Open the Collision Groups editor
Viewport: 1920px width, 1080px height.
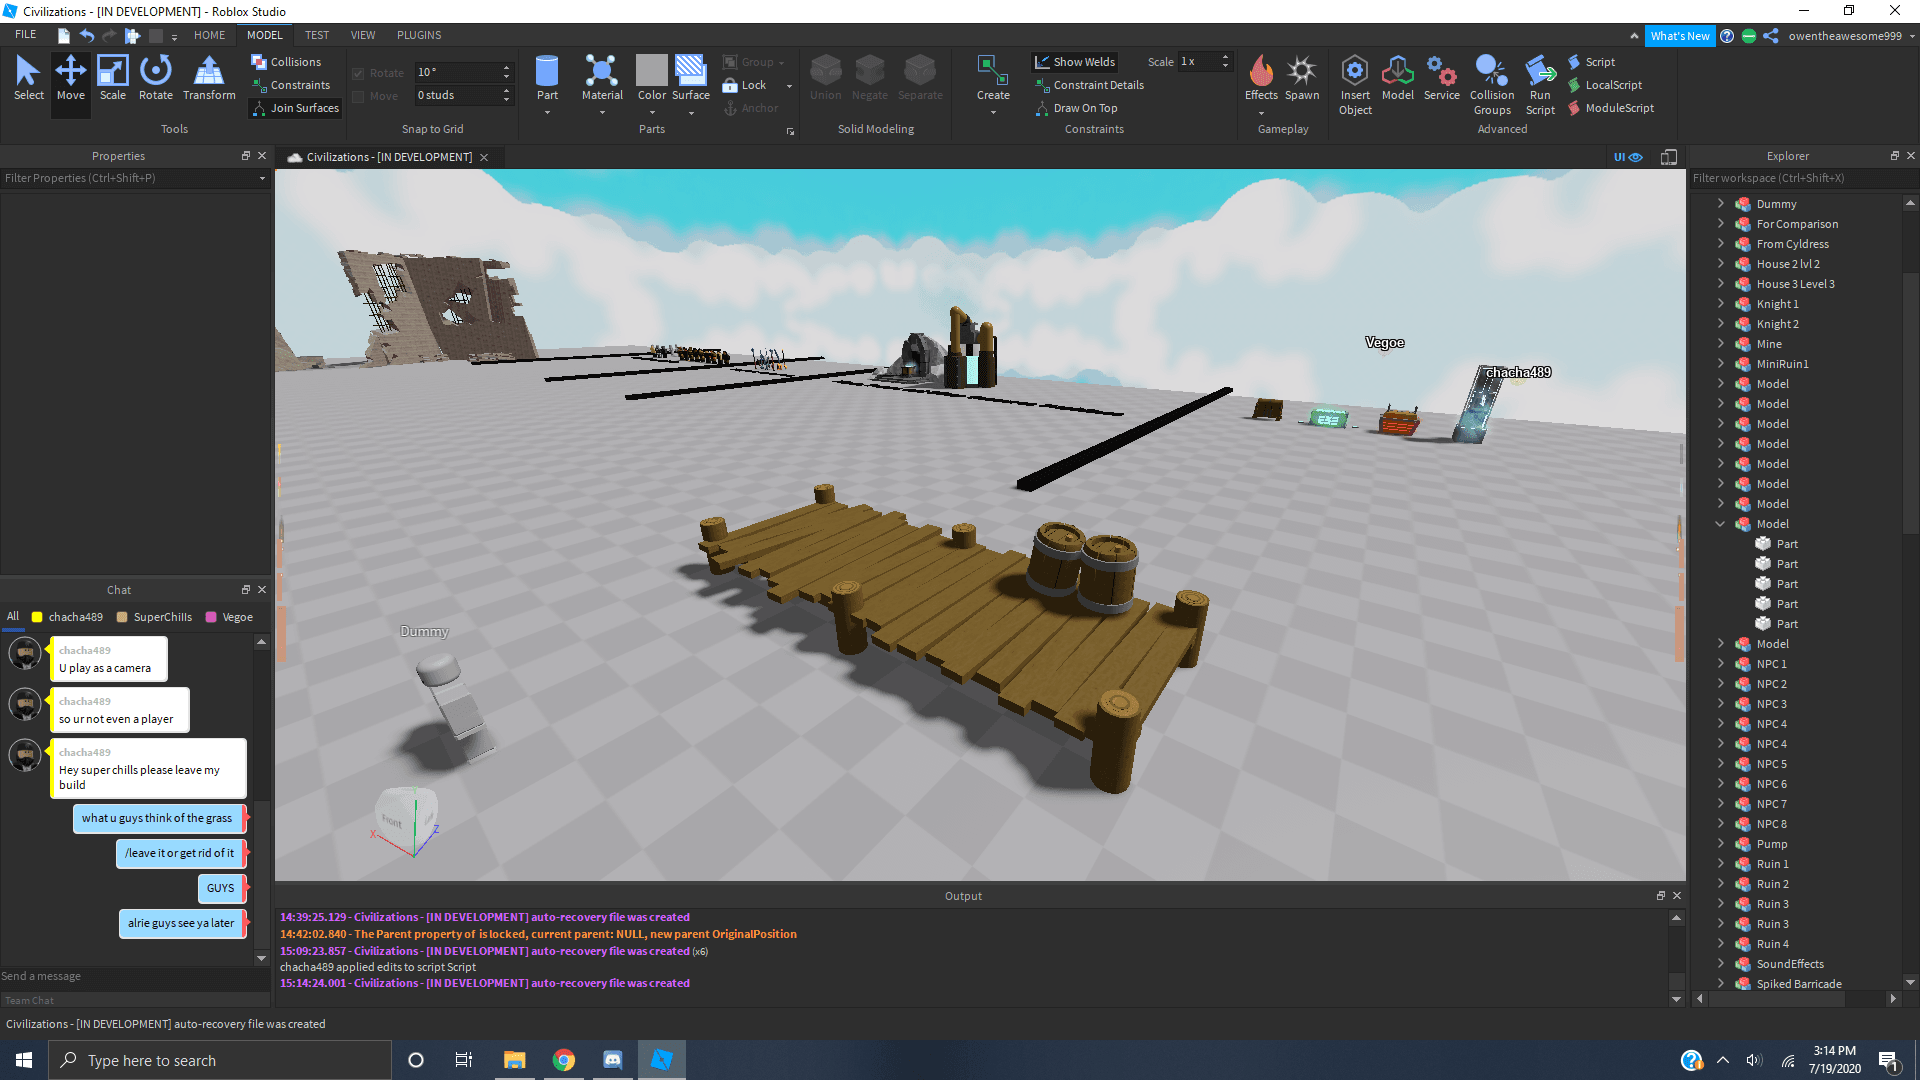1491,83
